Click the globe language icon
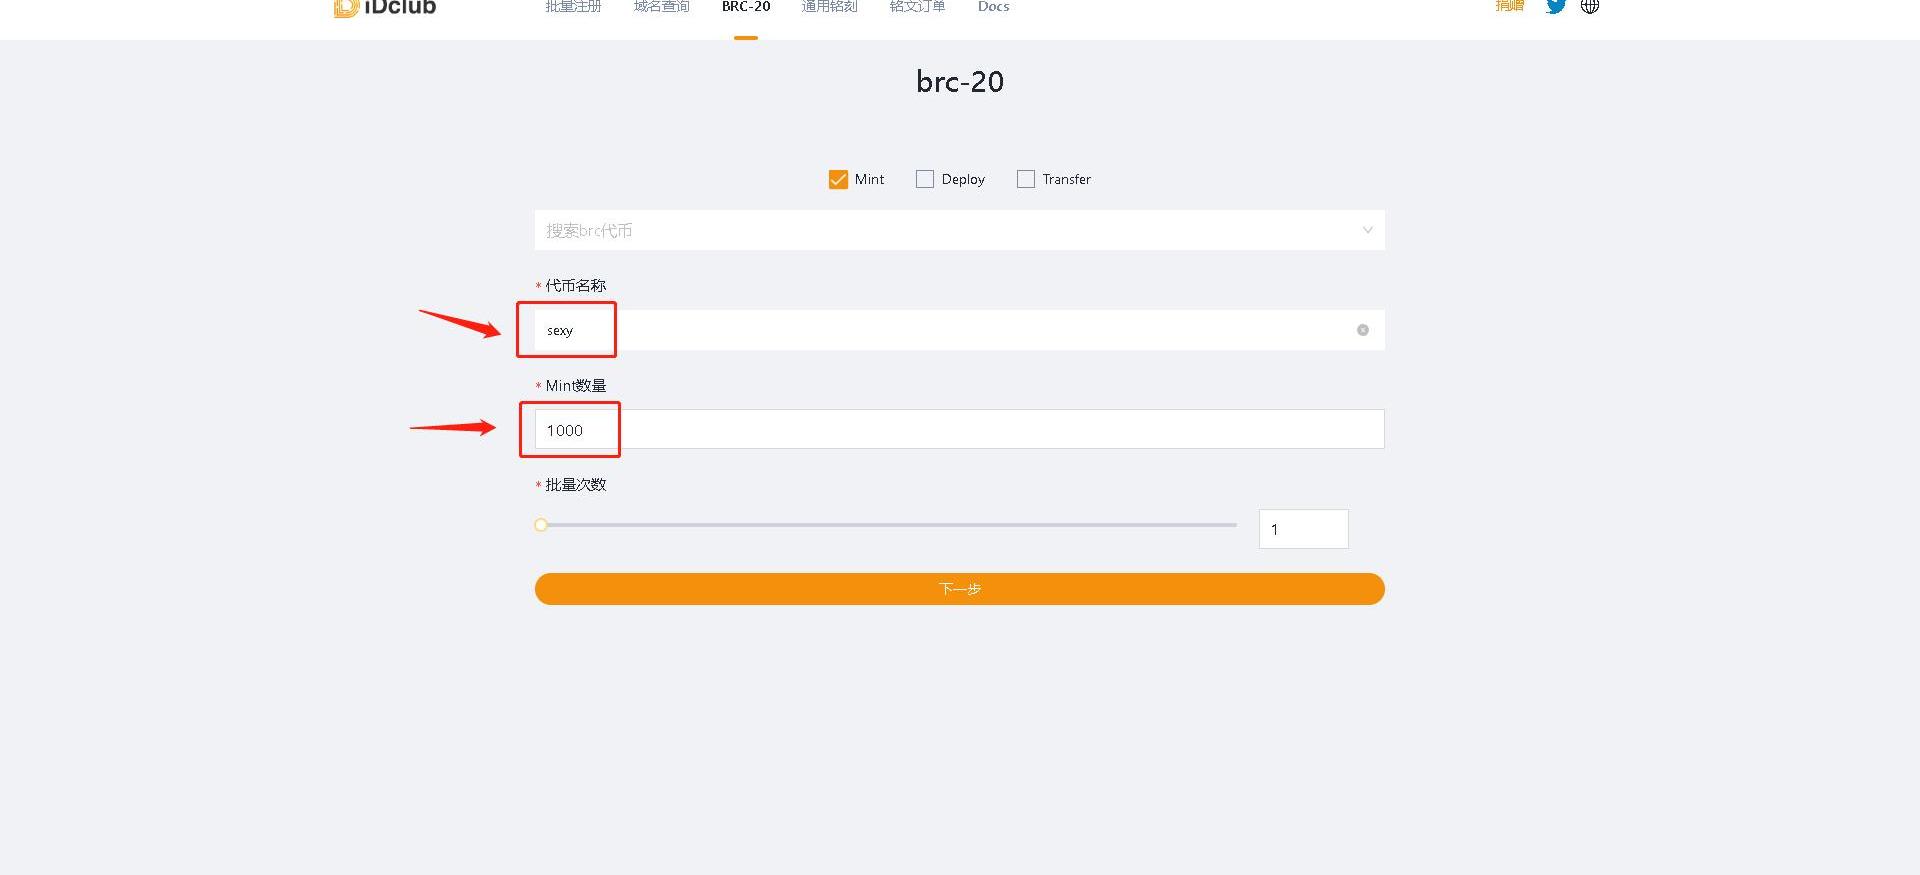The image size is (1920, 875). [1589, 7]
